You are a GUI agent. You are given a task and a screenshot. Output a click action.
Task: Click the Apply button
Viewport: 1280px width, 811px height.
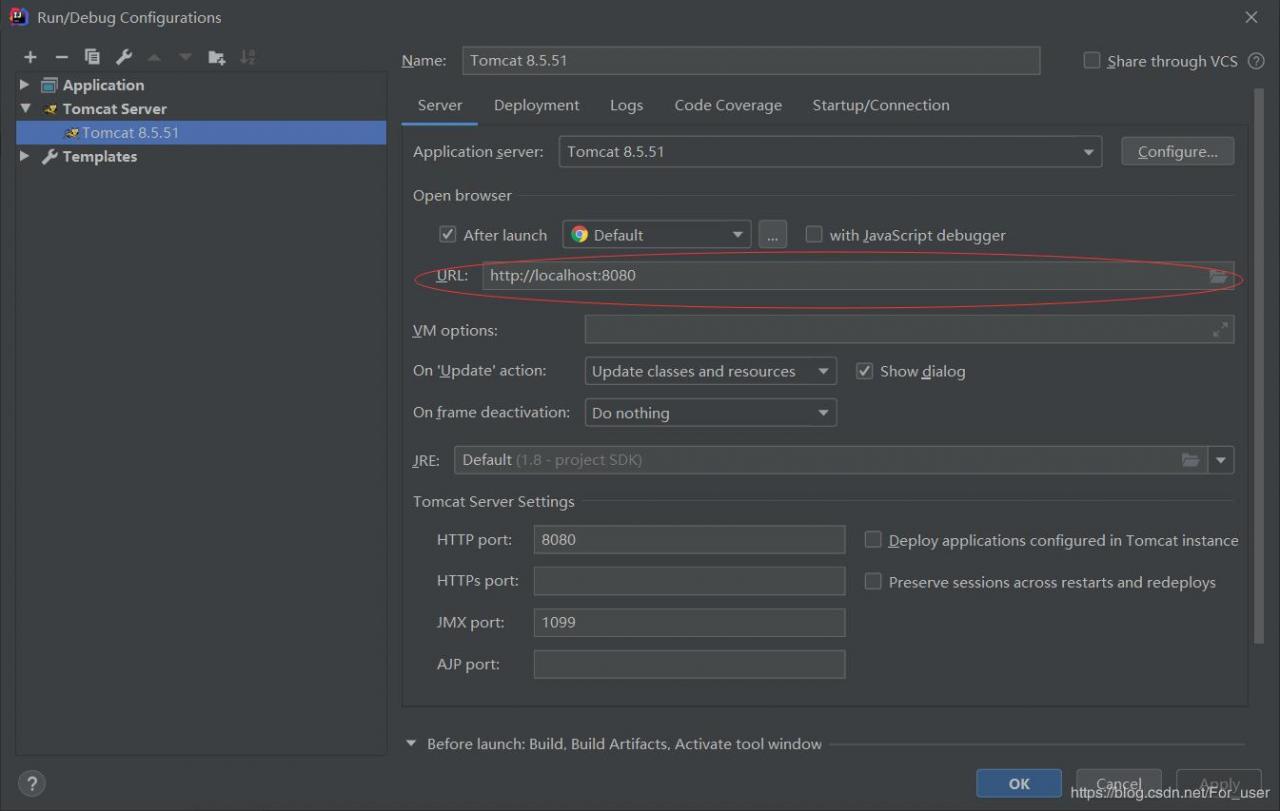(1219, 784)
